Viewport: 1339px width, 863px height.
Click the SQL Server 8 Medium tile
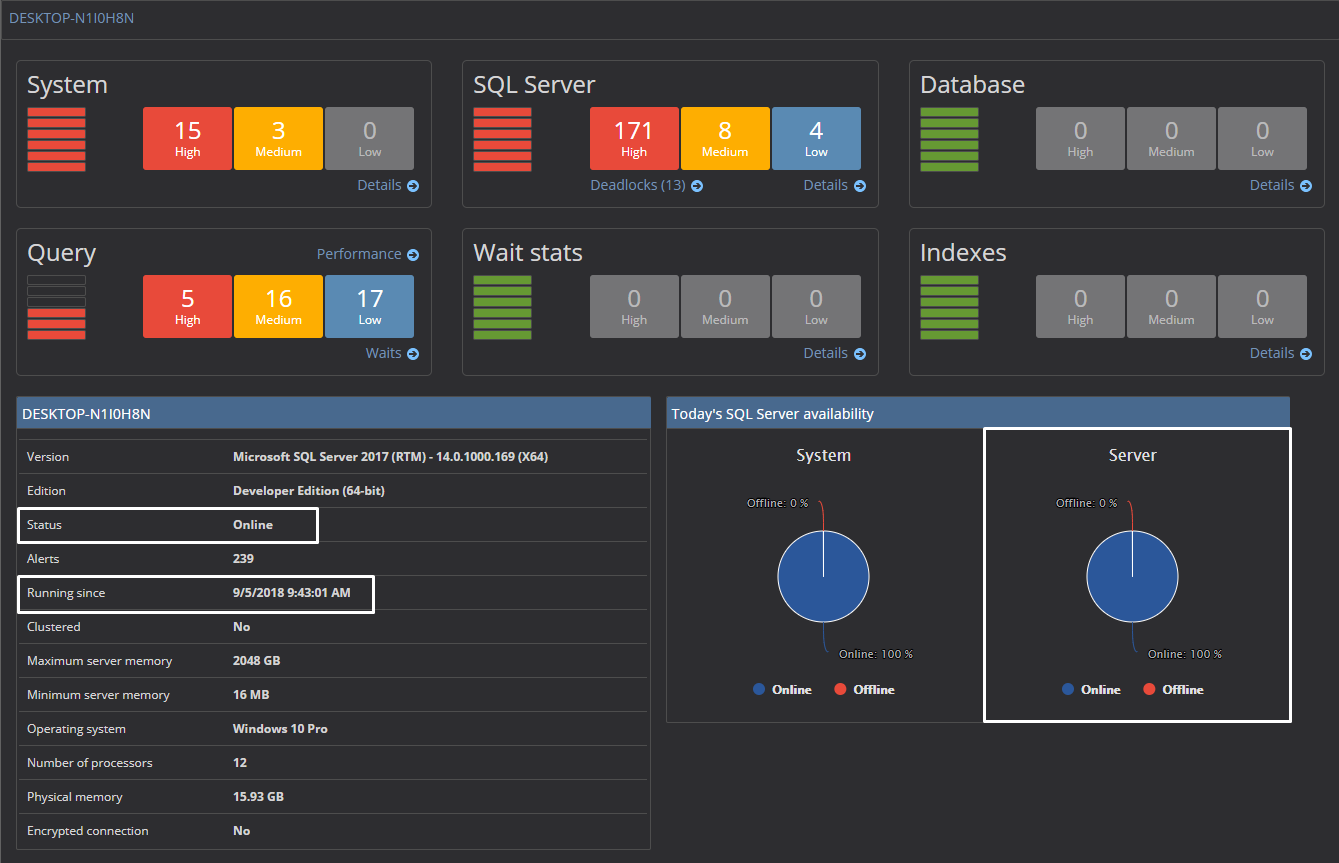(x=725, y=138)
